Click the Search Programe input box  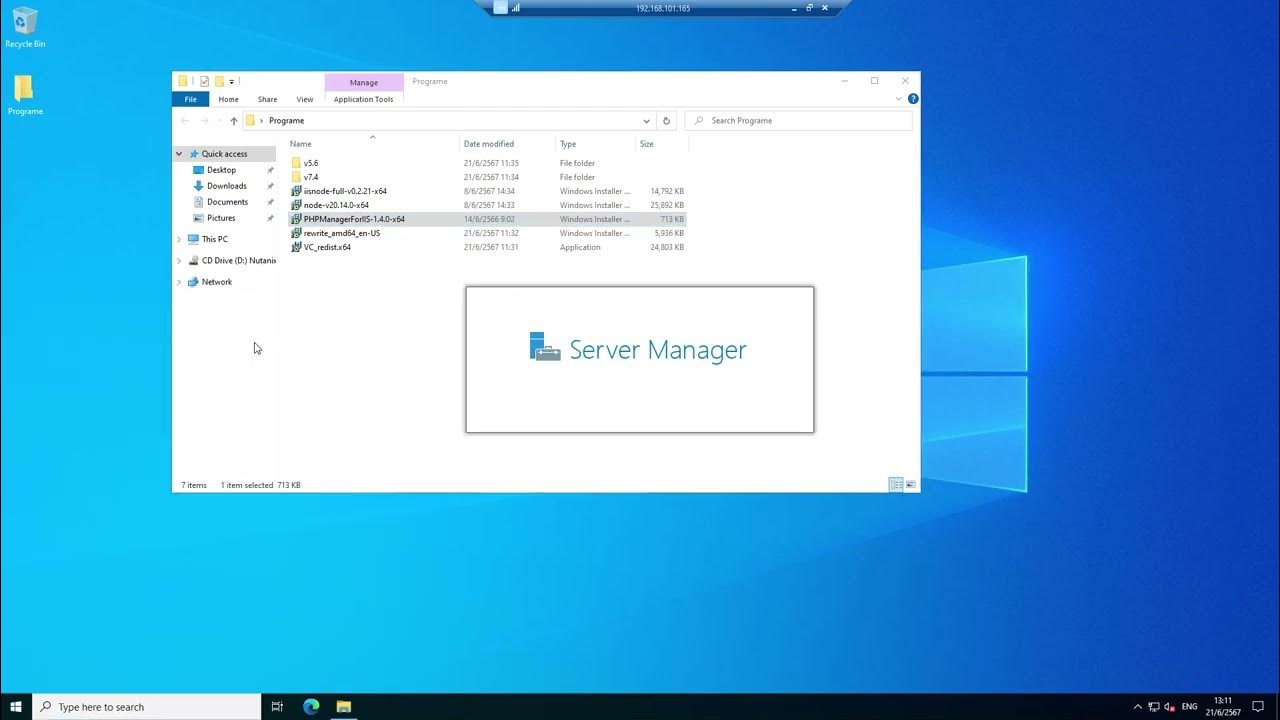tap(799, 121)
